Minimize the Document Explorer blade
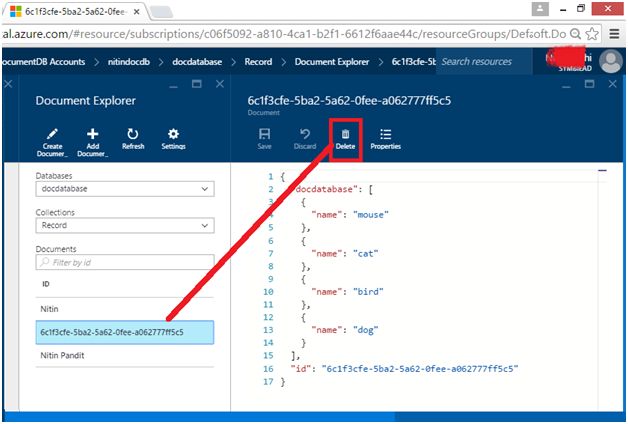This screenshot has height=424, width=628. [x=173, y=84]
